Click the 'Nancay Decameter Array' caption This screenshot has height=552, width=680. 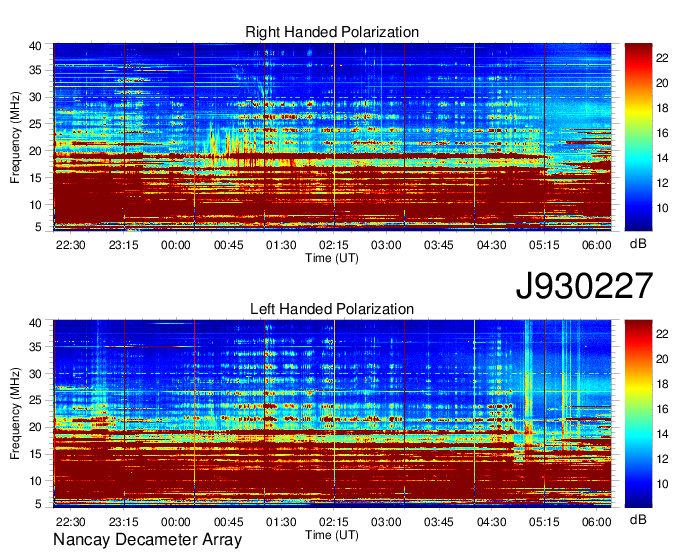click(x=147, y=540)
